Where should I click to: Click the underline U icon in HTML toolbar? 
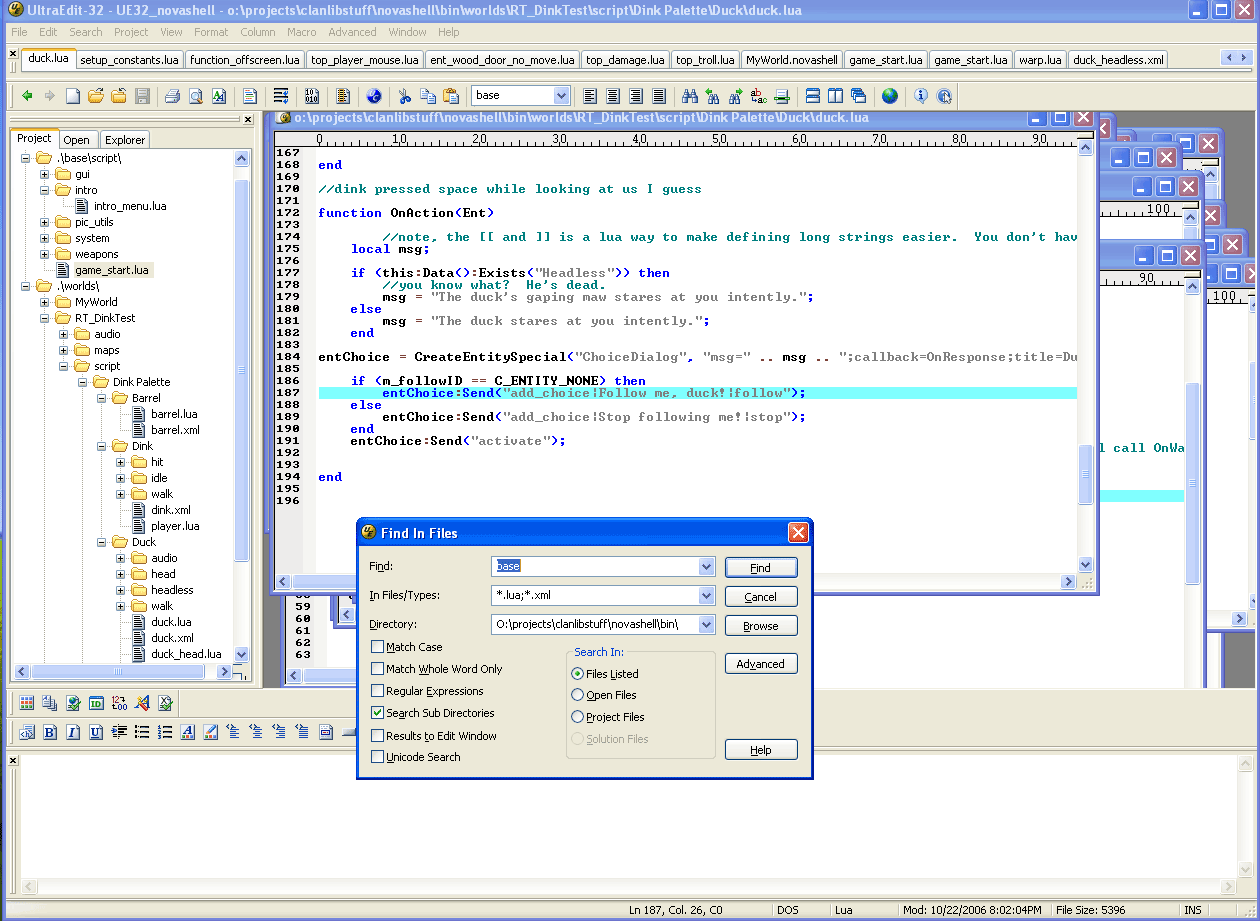[96, 732]
